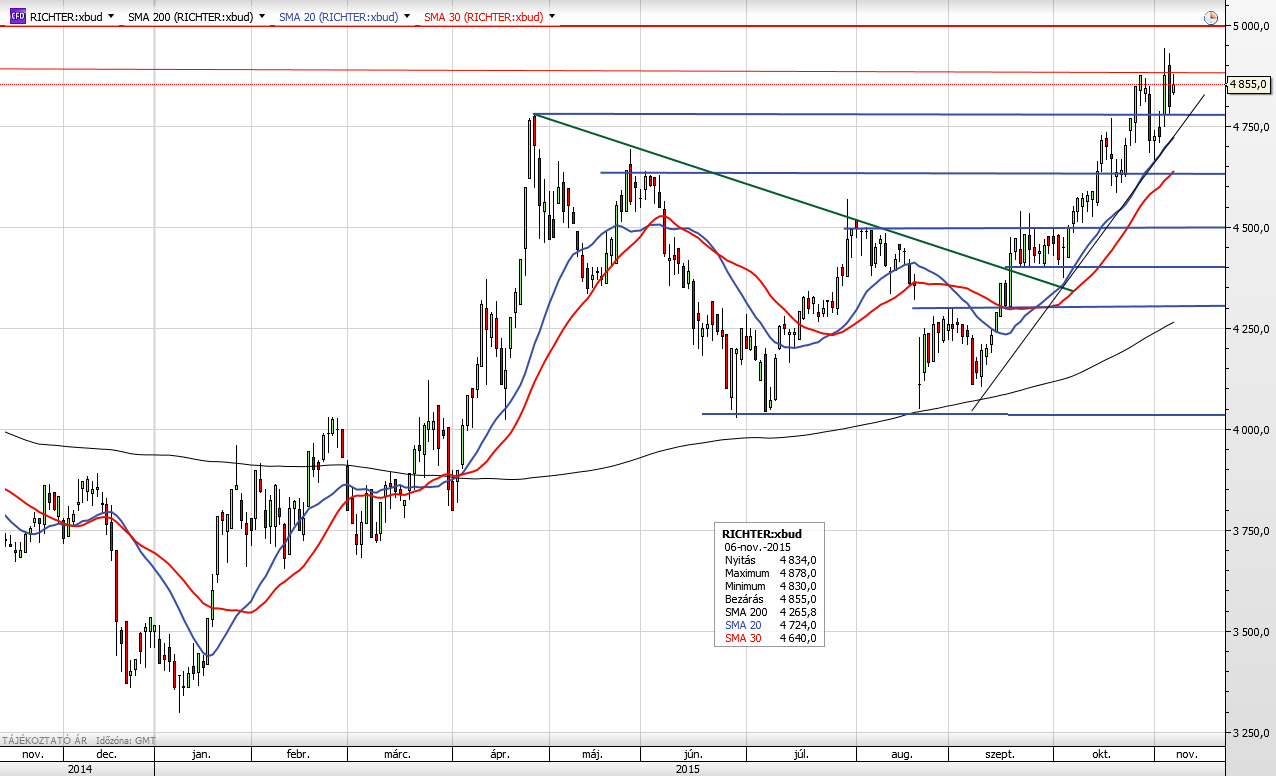The image size is (1276, 776).
Task: Click the dec. month label on the time axis
Action: (106, 755)
